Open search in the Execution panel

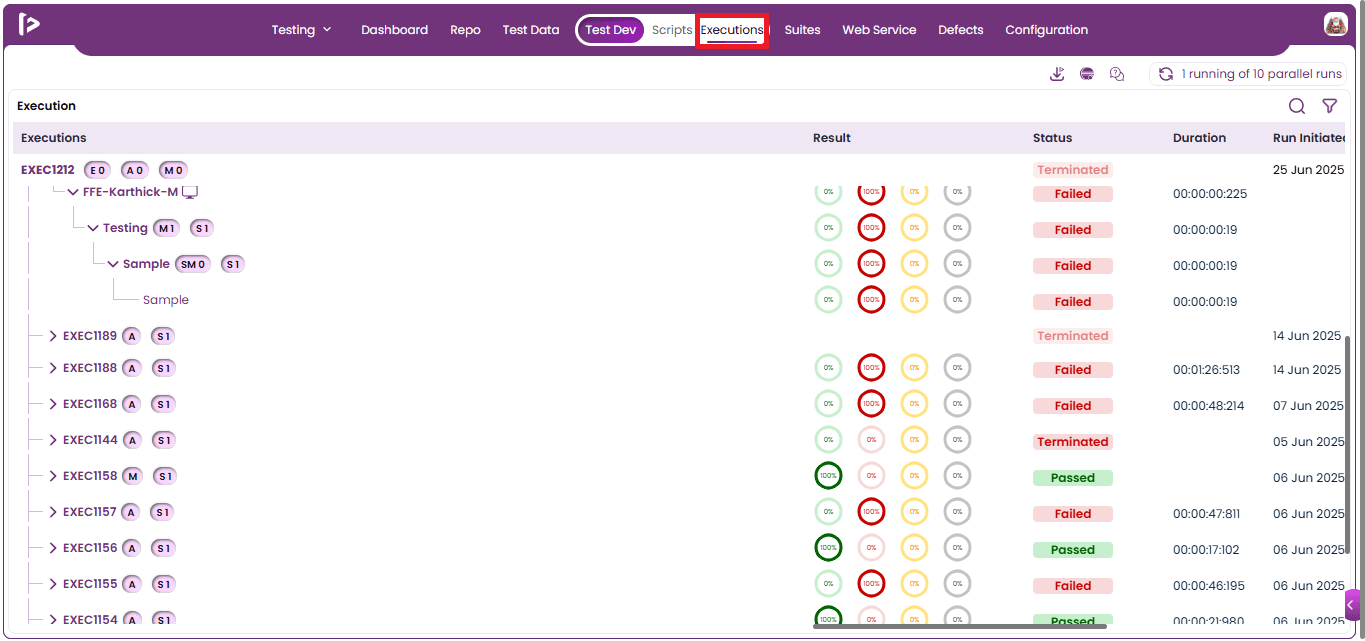tap(1297, 106)
